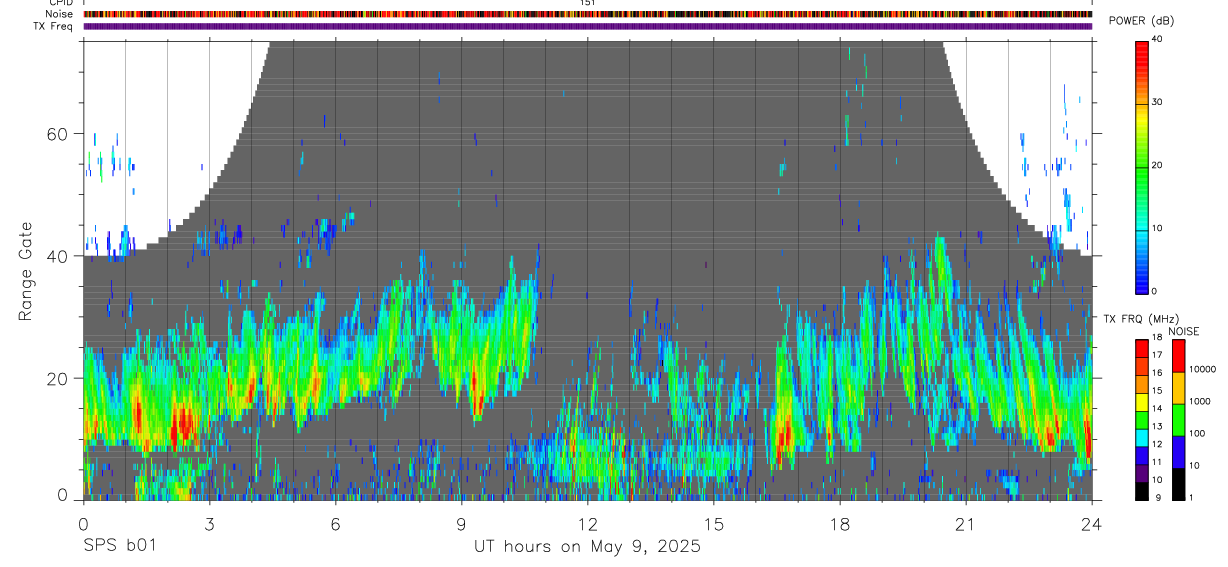Click the 'TX FRQ (MHz)' legend title
Screen dimensions: 1228x567
1140,319
